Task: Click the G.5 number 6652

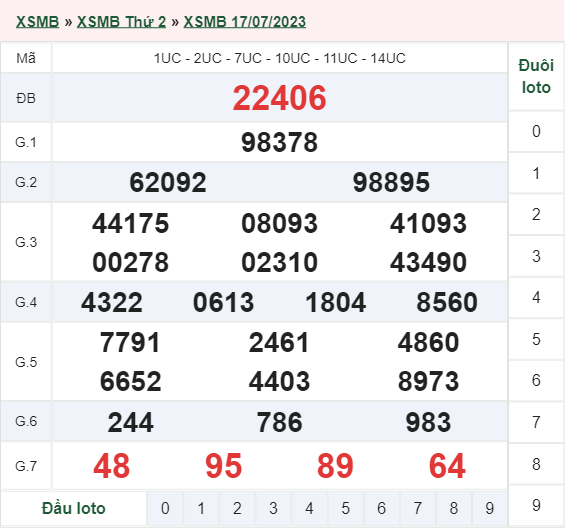Action: tap(130, 381)
